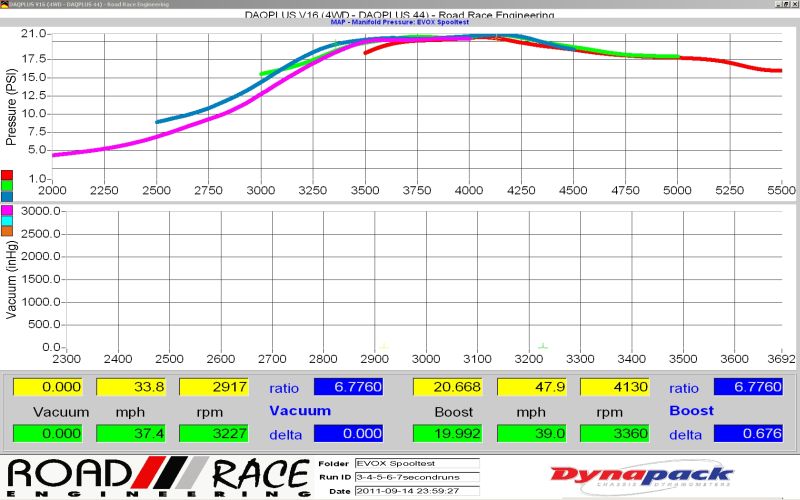
Task: Pick the blue run color swatch
Action: (7, 197)
